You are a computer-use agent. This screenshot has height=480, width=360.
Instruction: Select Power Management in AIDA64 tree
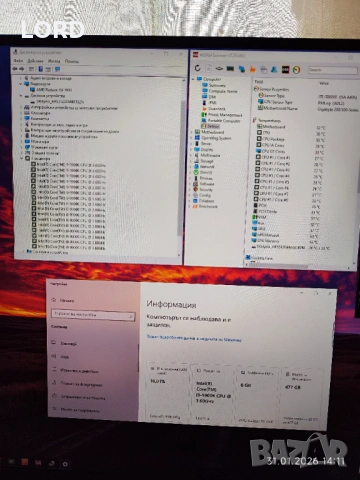pos(225,115)
